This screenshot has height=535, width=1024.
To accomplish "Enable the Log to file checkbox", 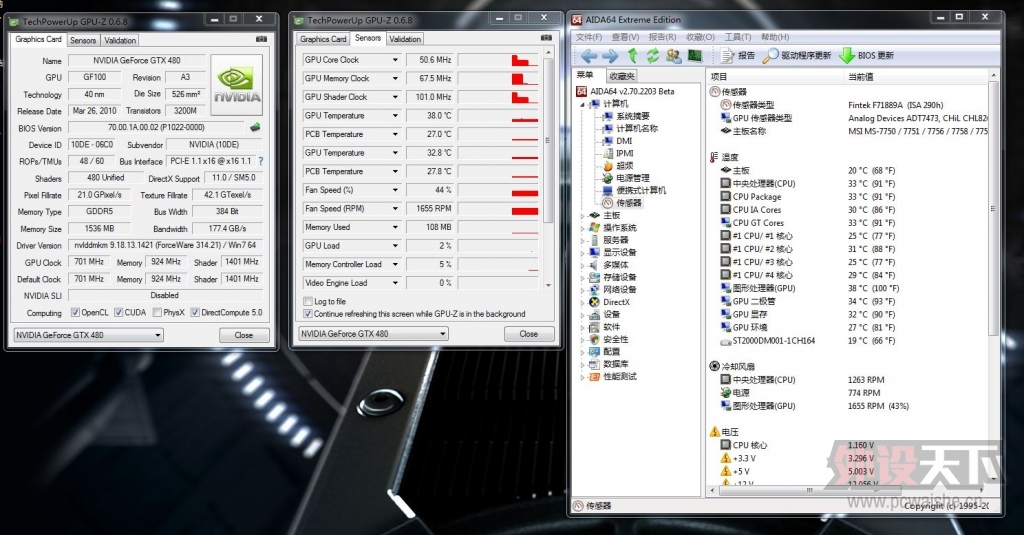I will (308, 301).
